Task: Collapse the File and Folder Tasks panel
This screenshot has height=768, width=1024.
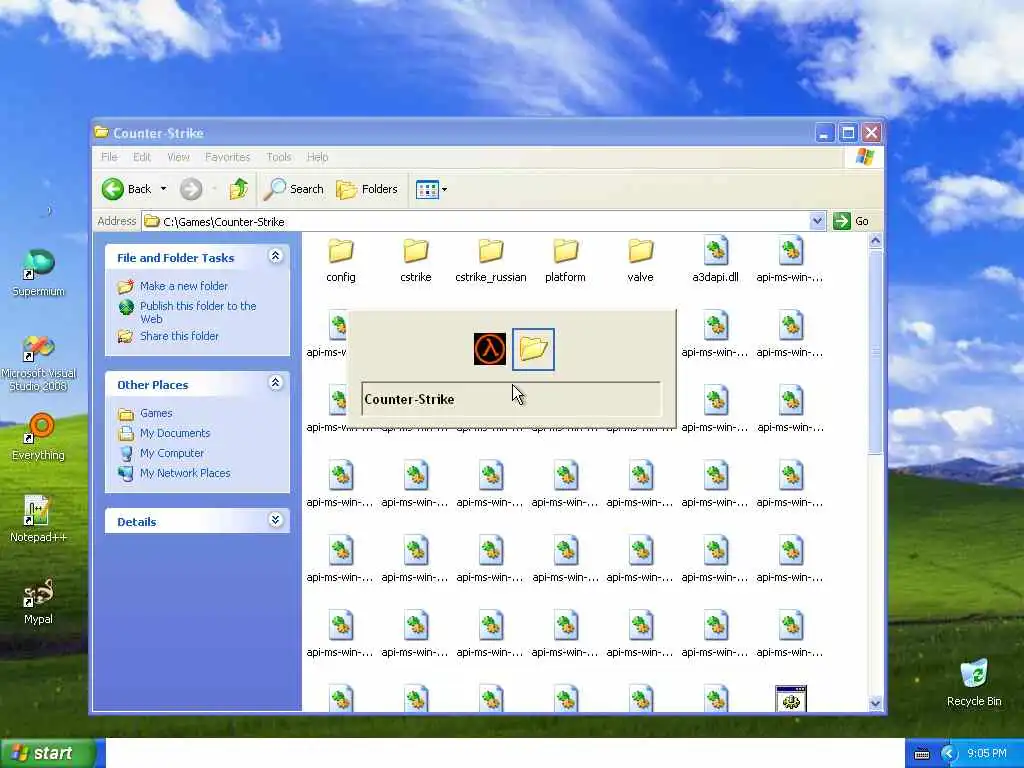Action: coord(275,257)
